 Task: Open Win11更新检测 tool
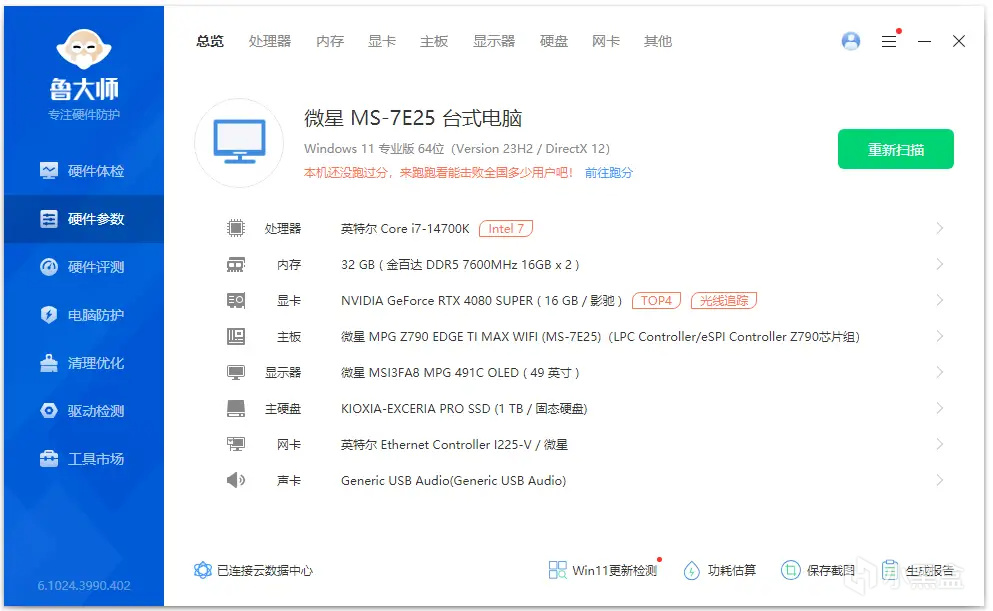(604, 570)
